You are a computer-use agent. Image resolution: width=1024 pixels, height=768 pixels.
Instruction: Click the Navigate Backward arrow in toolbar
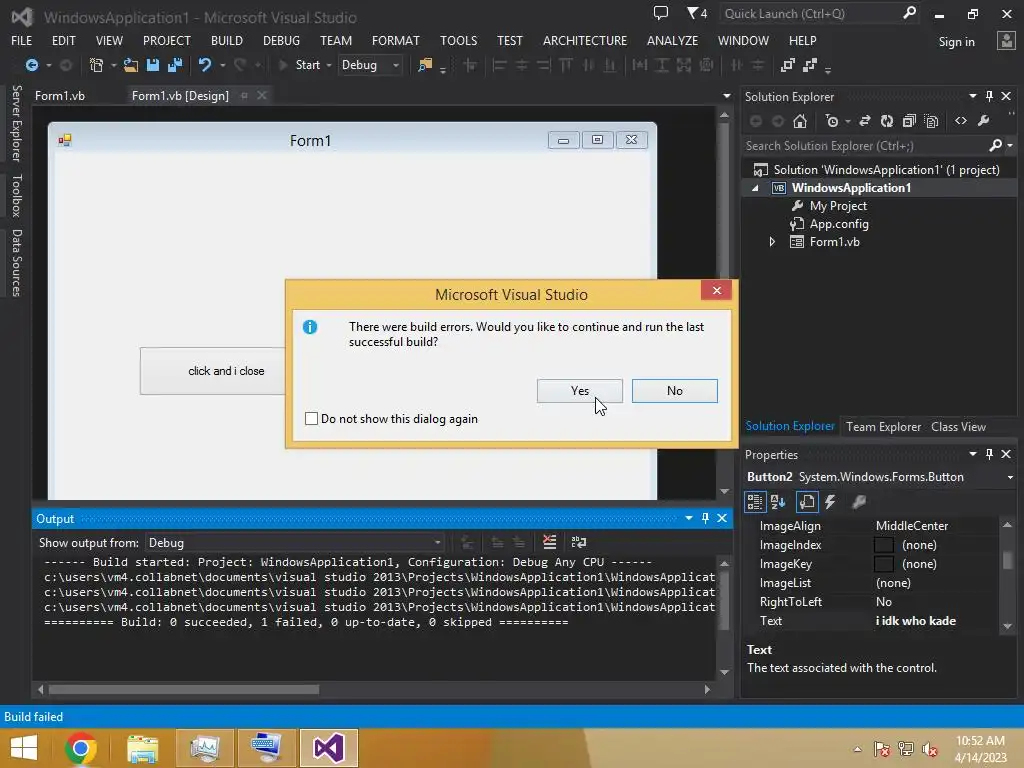pos(31,65)
